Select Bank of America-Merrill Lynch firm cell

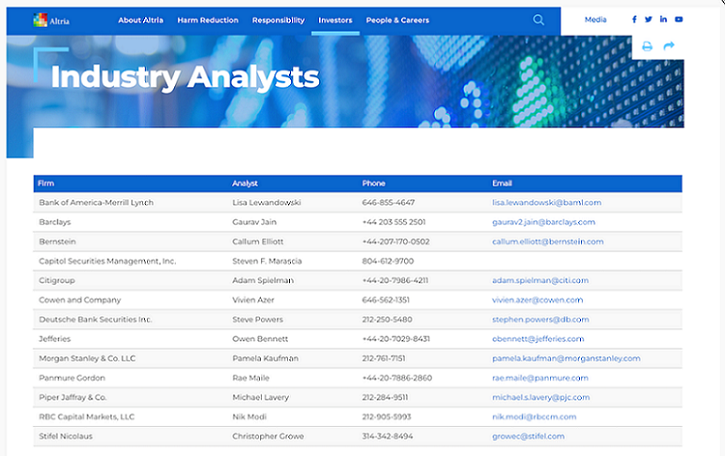coord(96,203)
